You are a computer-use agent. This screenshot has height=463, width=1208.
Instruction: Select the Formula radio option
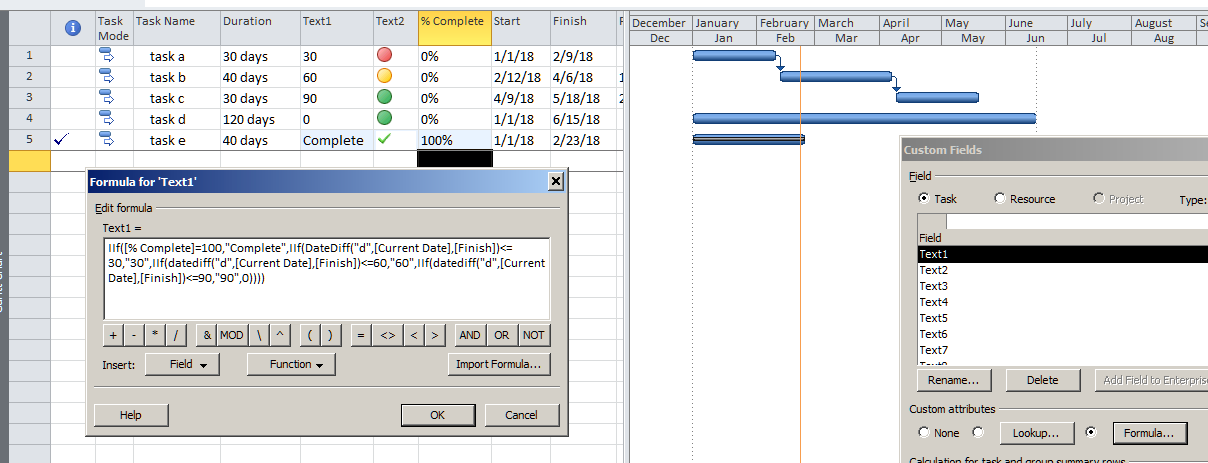(x=1091, y=433)
